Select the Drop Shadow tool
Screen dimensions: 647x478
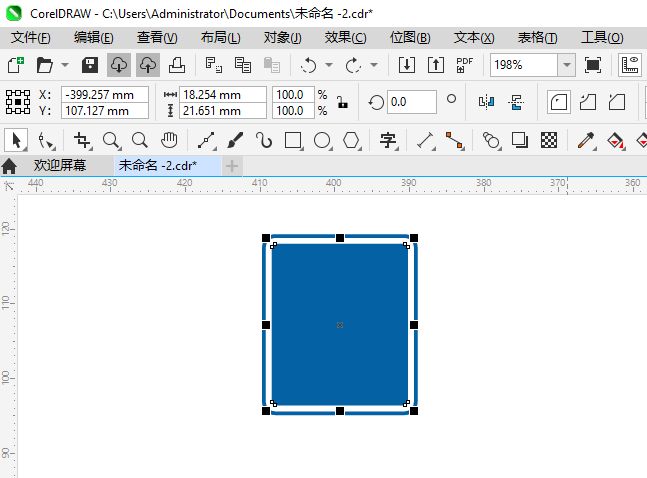pyautogui.click(x=520, y=140)
